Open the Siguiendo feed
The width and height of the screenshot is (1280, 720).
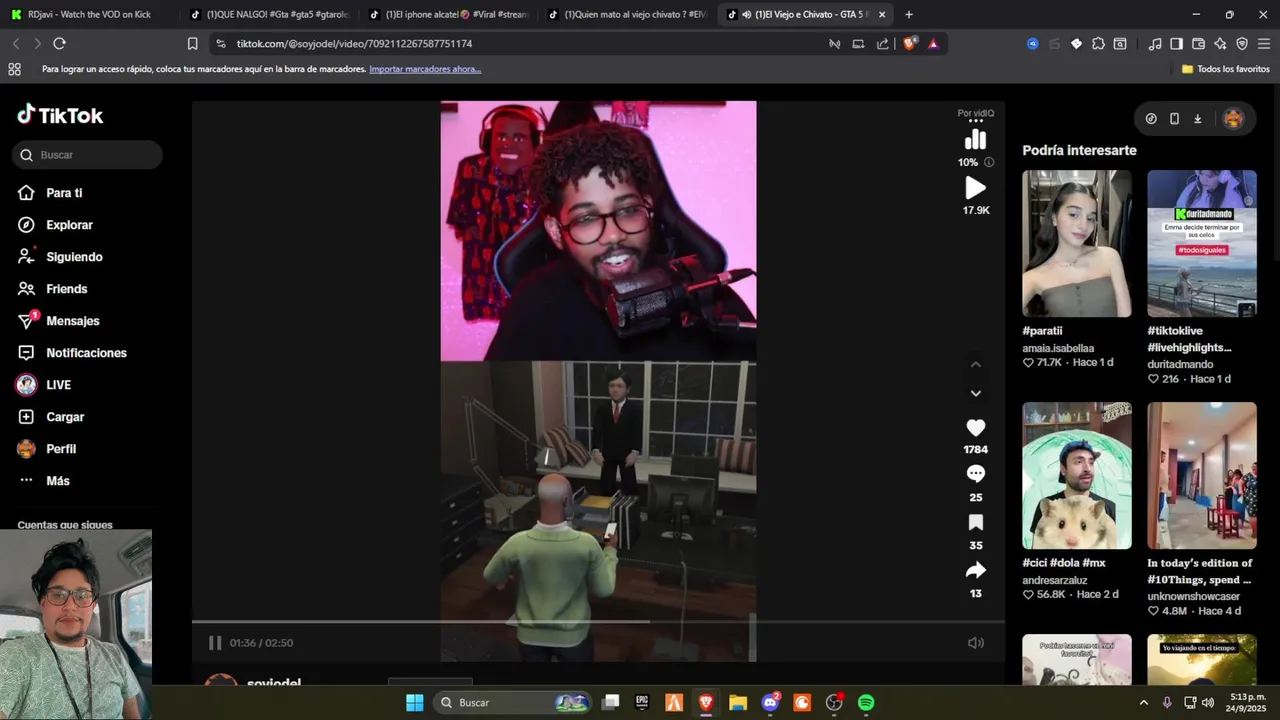pos(74,257)
